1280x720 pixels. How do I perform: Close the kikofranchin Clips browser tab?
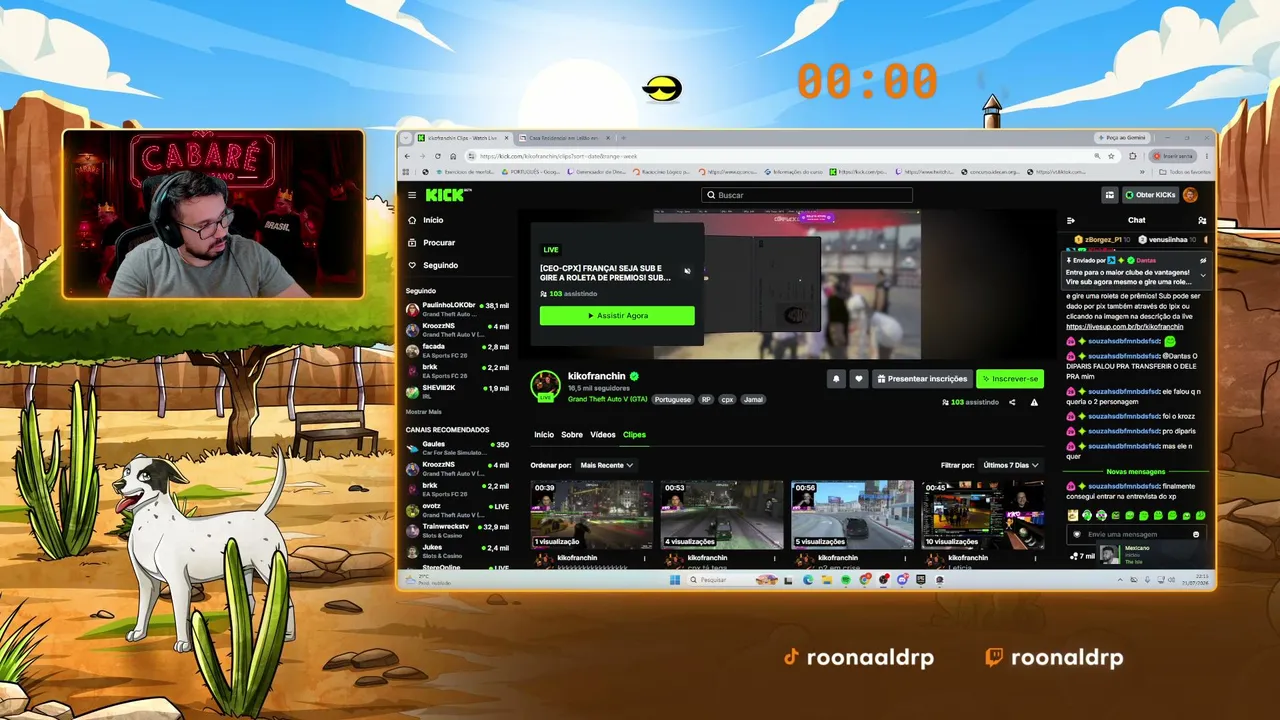click(507, 138)
